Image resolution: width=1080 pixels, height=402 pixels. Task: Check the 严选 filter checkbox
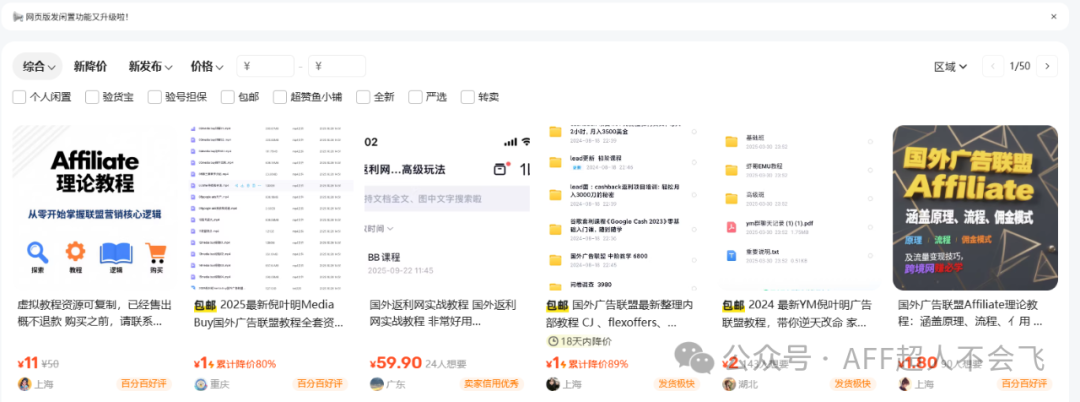pyautogui.click(x=415, y=97)
